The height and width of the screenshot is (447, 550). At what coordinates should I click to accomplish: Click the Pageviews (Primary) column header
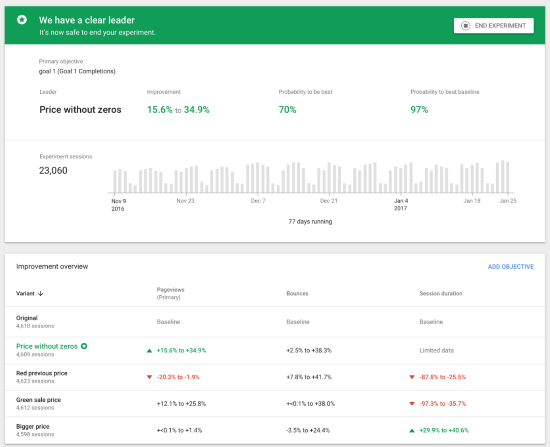coord(170,293)
